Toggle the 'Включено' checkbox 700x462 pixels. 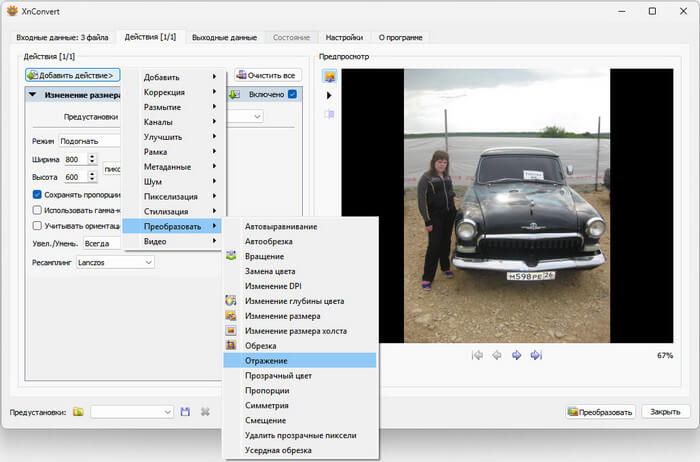[292, 95]
